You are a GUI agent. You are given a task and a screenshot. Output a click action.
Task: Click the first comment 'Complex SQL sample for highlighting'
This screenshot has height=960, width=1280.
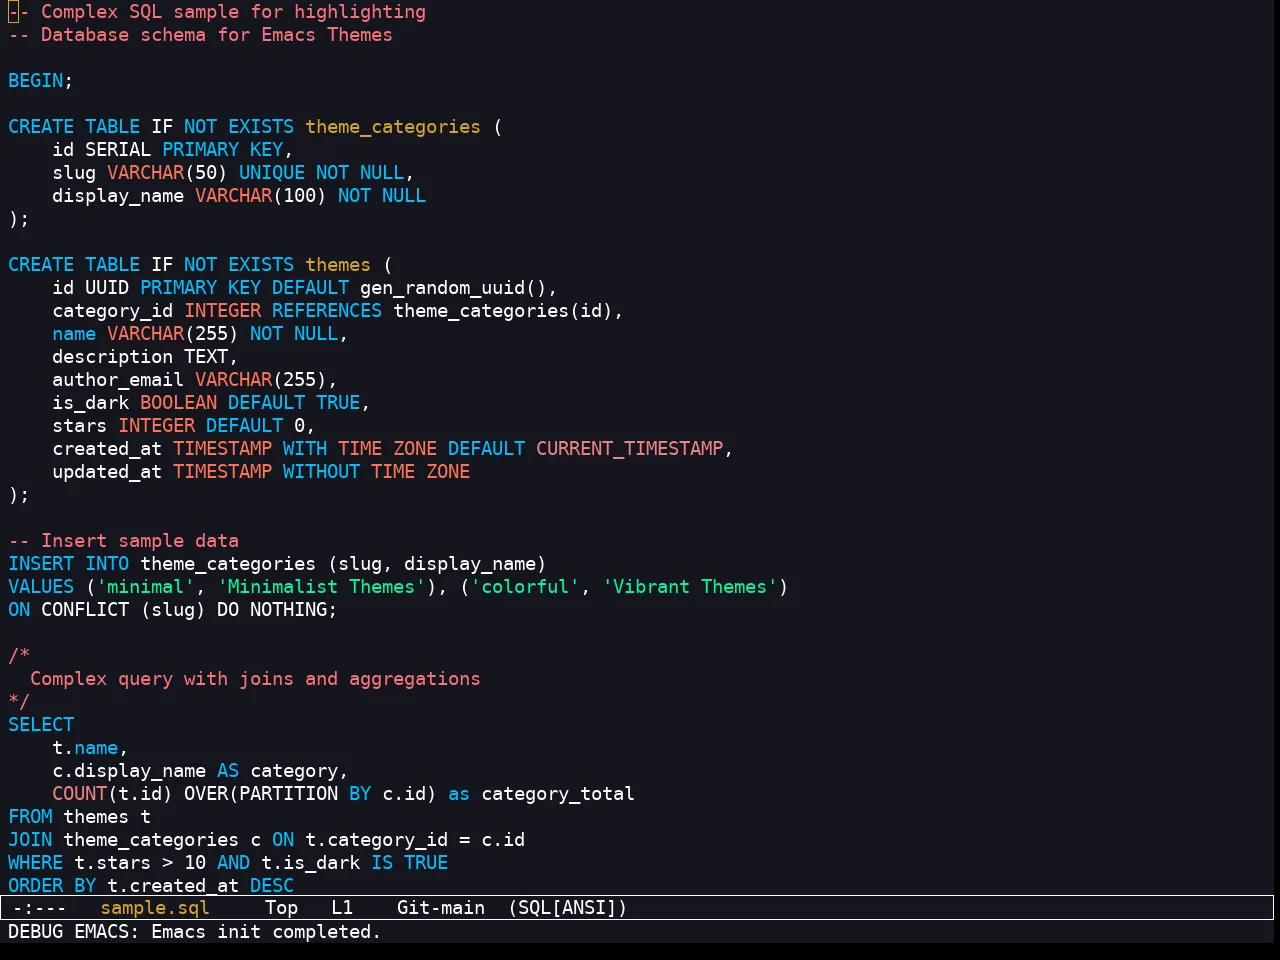point(233,12)
